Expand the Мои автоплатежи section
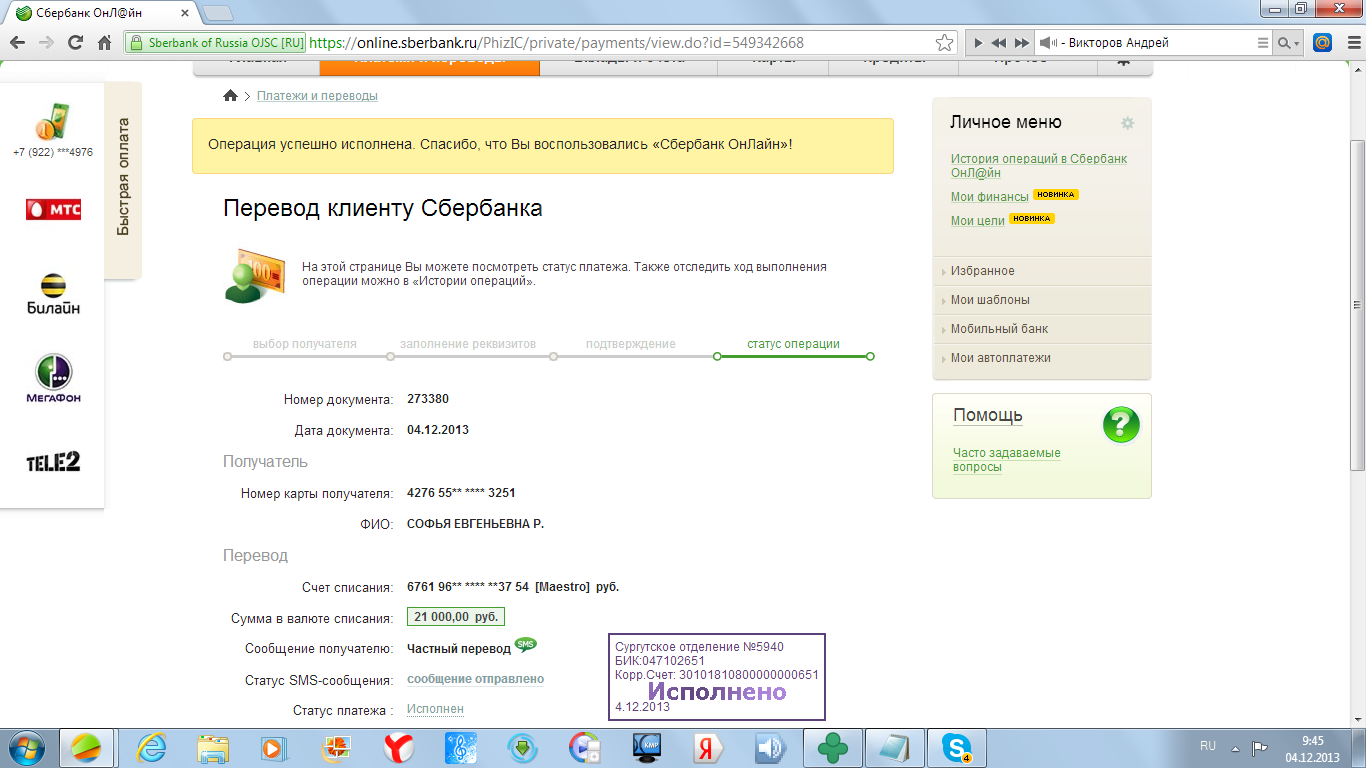 1041,358
